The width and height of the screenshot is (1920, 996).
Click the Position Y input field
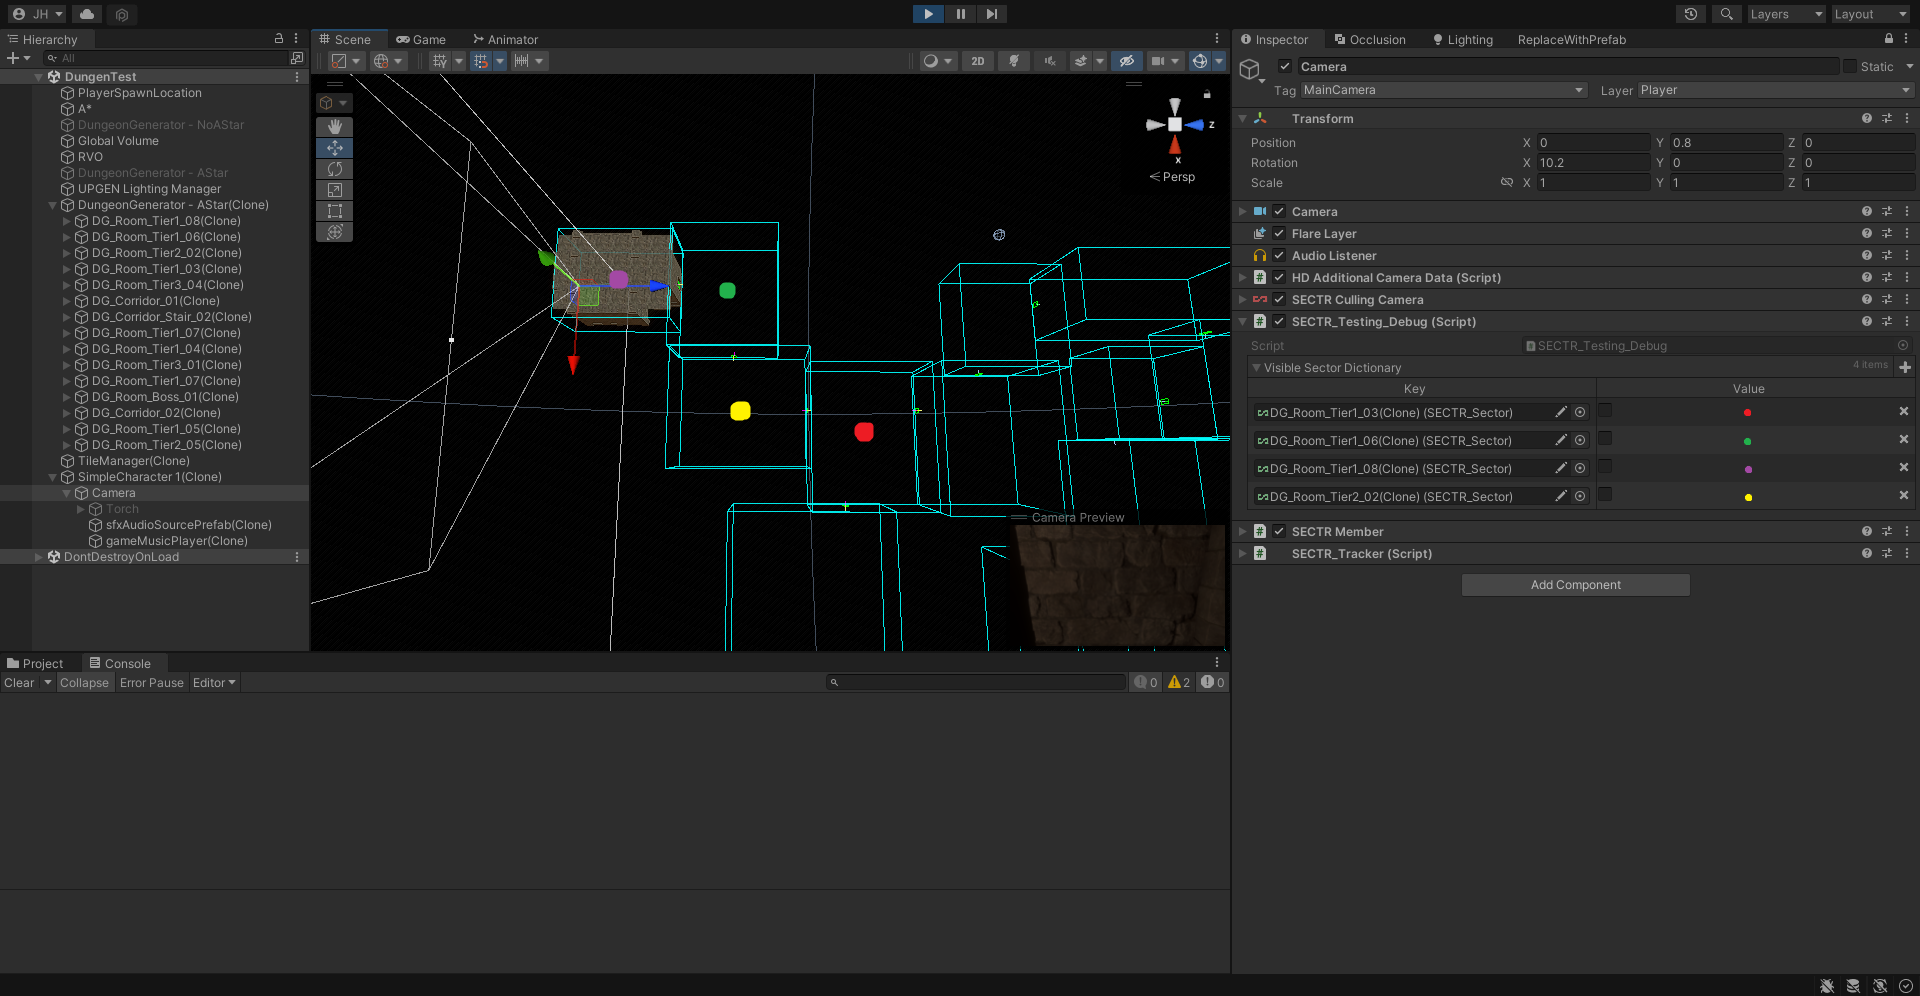(1724, 143)
